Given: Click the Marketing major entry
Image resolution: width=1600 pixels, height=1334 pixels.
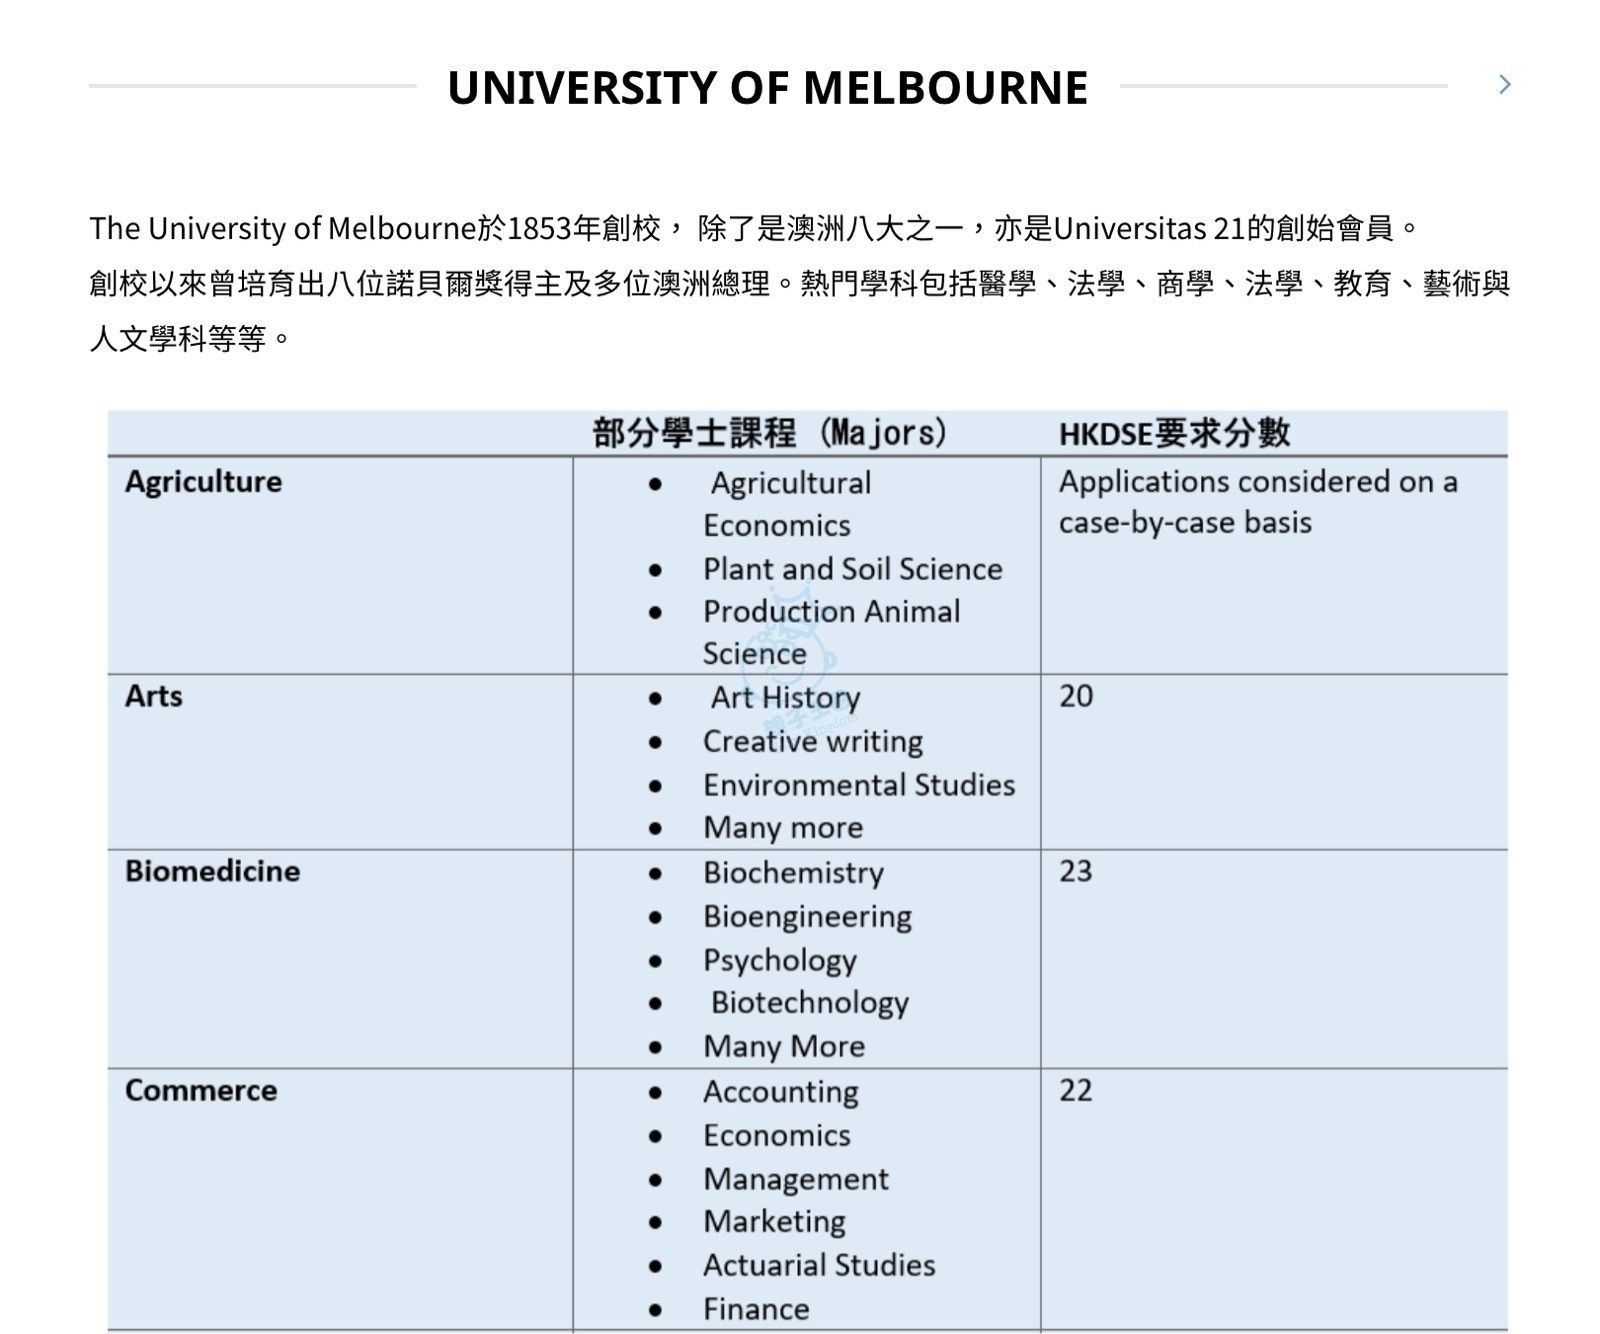Looking at the screenshot, I should [x=774, y=1221].
